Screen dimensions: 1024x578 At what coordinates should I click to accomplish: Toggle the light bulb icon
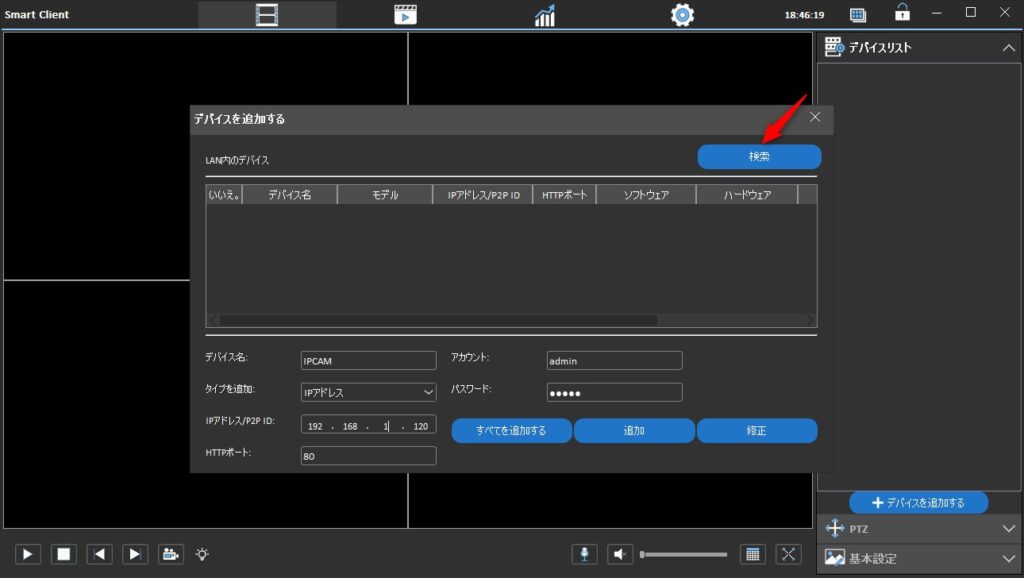click(202, 554)
